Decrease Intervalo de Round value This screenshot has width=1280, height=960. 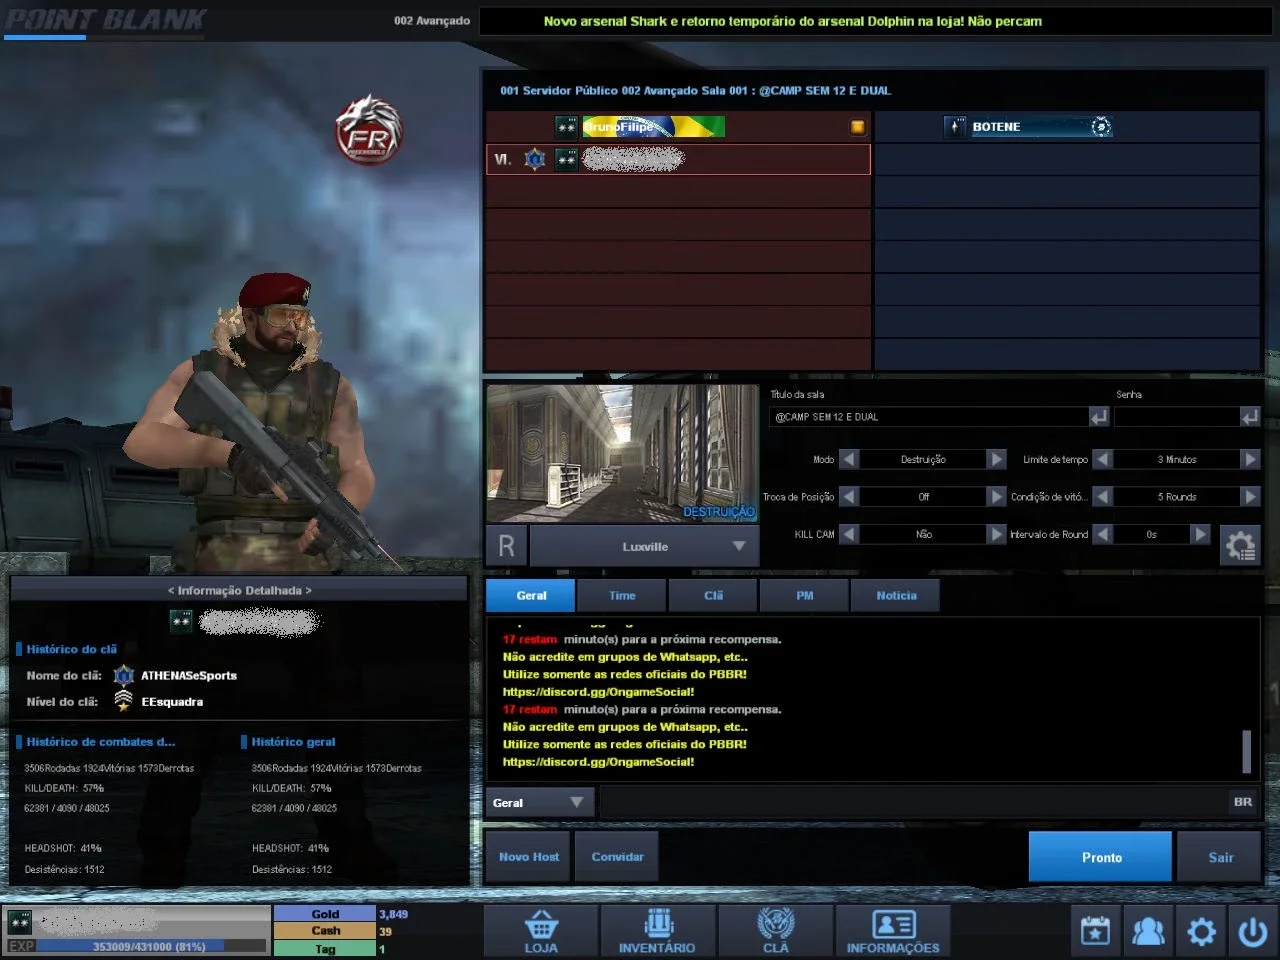click(x=1102, y=534)
